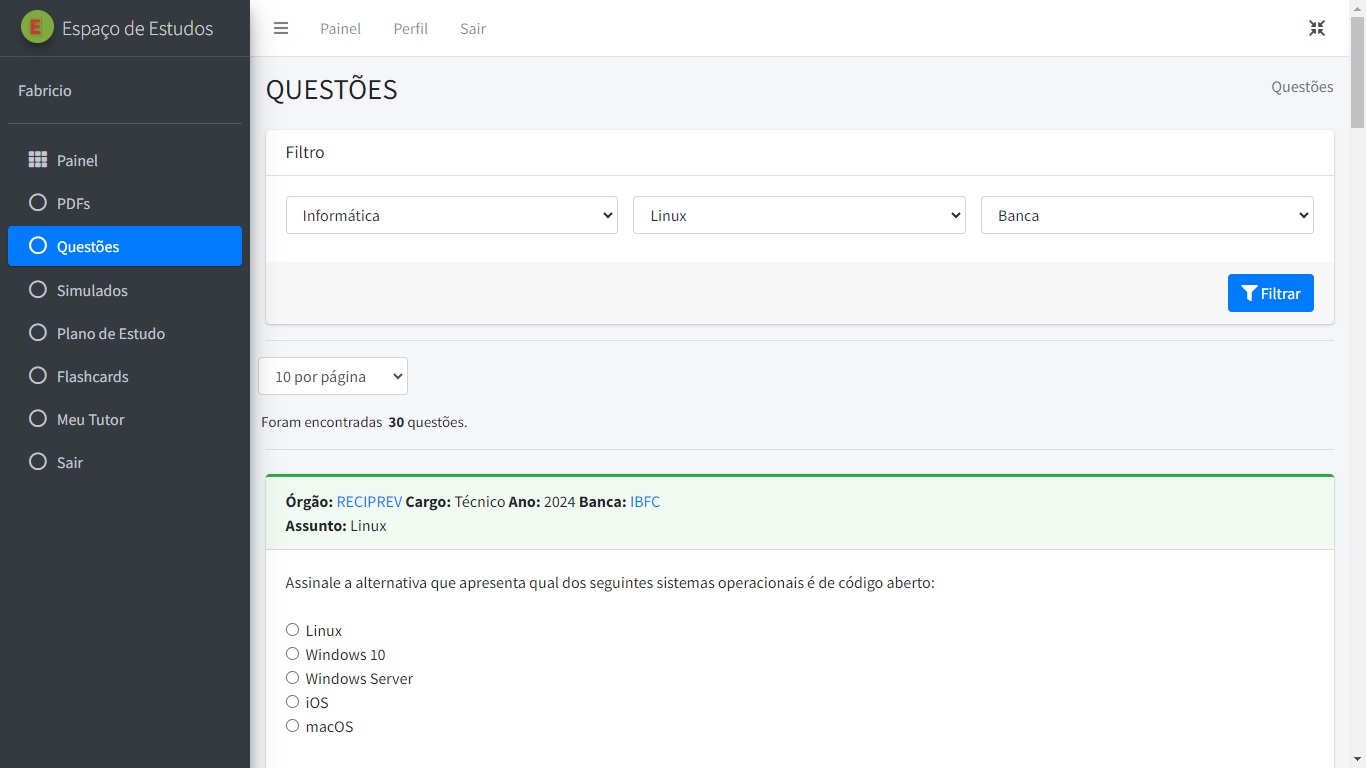
Task: Click the circle icon beside Simulados
Action: (38, 290)
